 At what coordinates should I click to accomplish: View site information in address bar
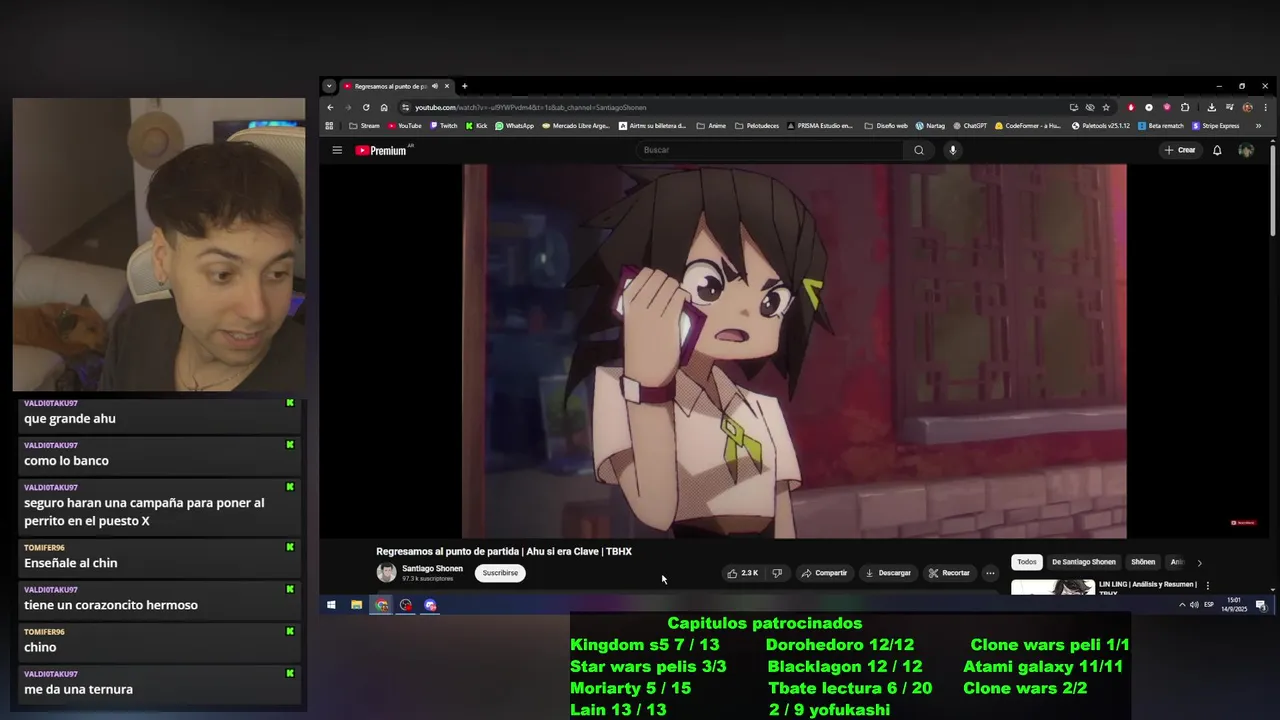click(x=405, y=107)
